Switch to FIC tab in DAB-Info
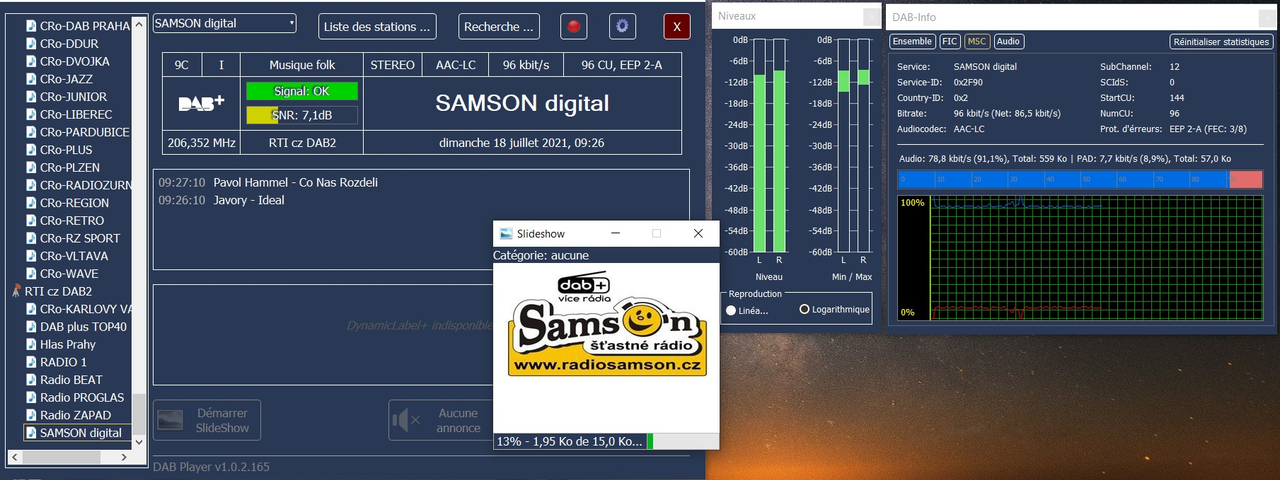The image size is (1280, 480). [950, 42]
